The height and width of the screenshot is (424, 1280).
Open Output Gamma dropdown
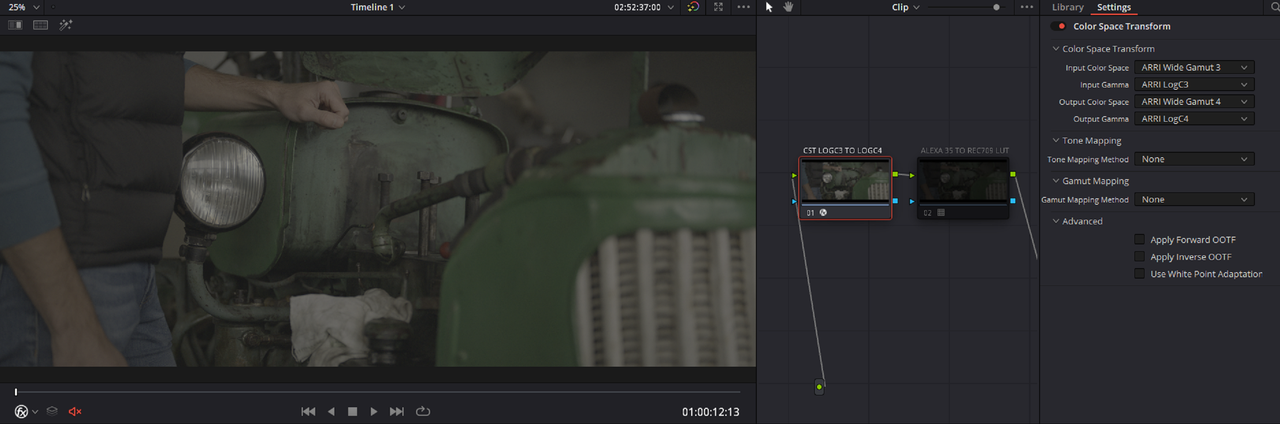click(1194, 118)
